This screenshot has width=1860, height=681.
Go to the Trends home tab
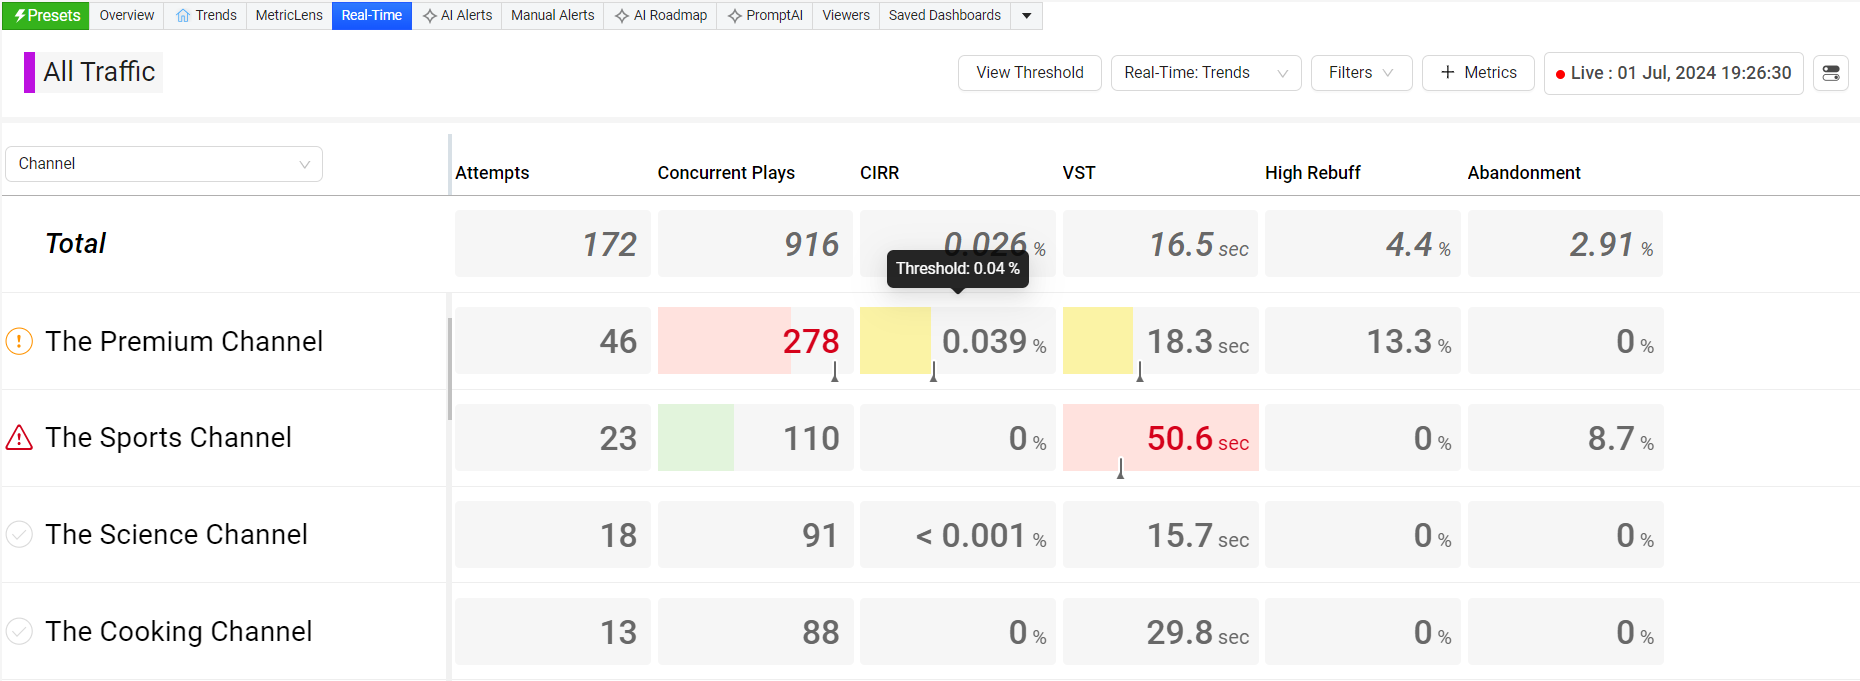pyautogui.click(x=206, y=15)
